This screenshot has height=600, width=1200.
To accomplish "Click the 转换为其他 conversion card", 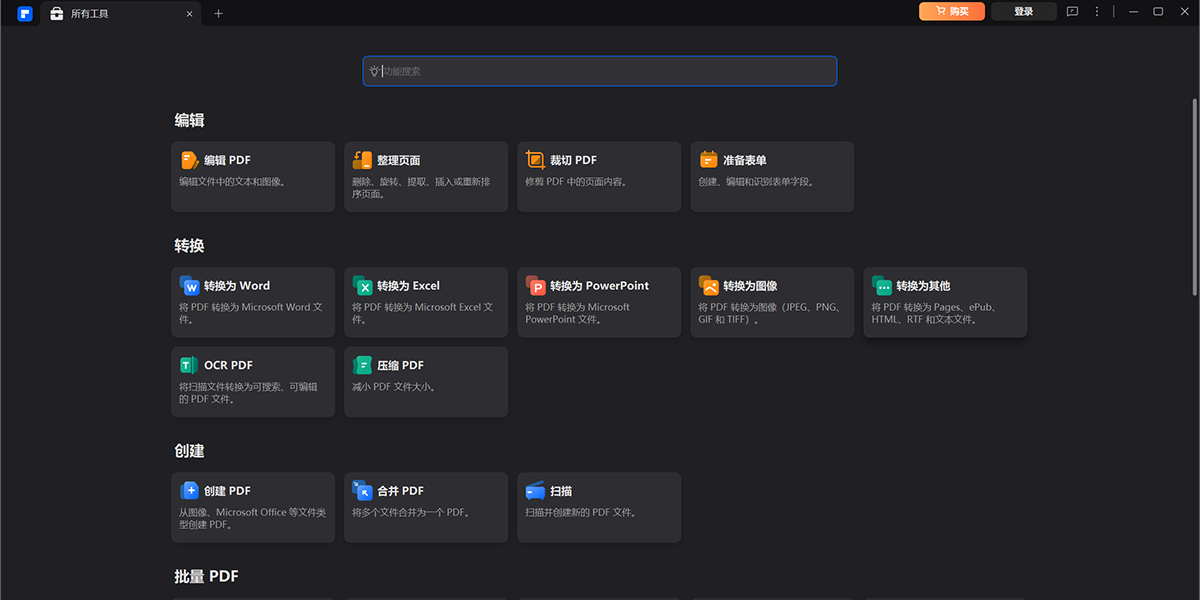I will (x=944, y=302).
